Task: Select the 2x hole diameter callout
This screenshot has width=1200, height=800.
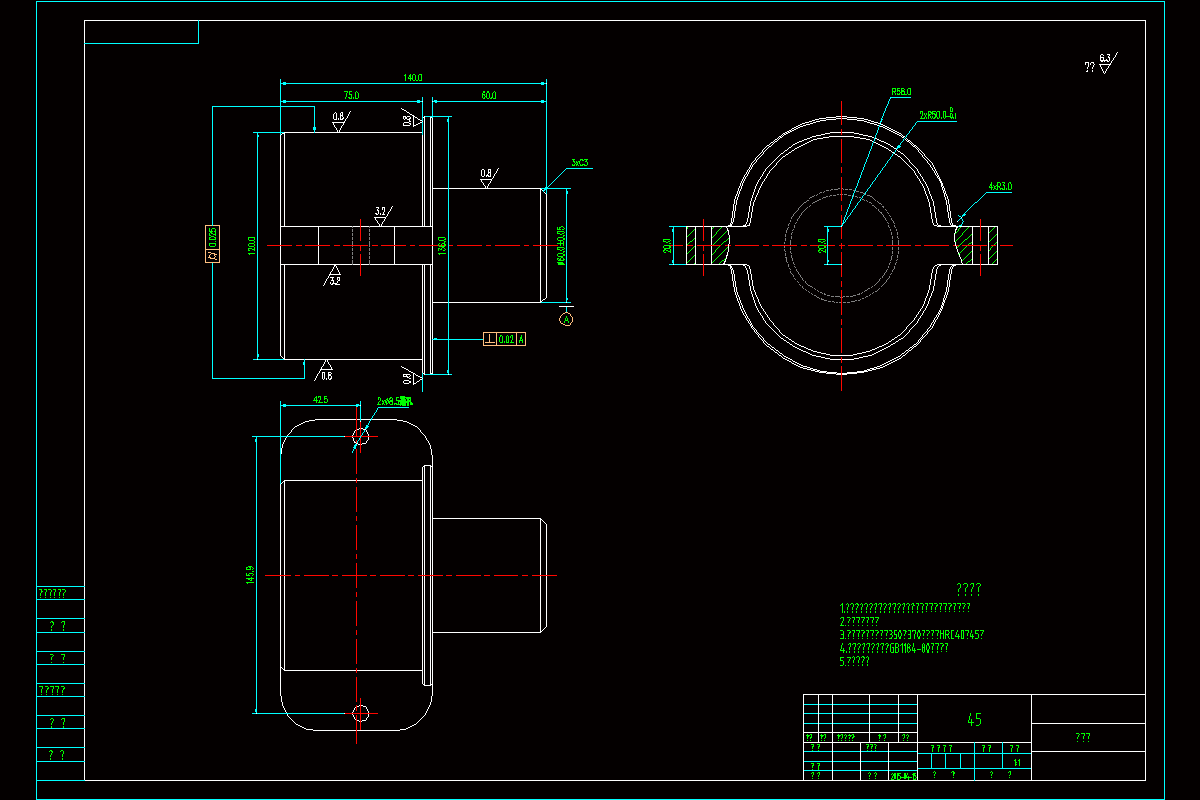Action: (x=394, y=400)
